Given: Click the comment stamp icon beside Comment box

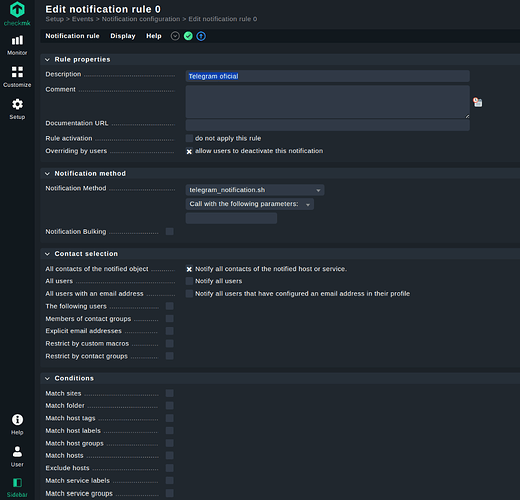Looking at the screenshot, I should pos(478,102).
